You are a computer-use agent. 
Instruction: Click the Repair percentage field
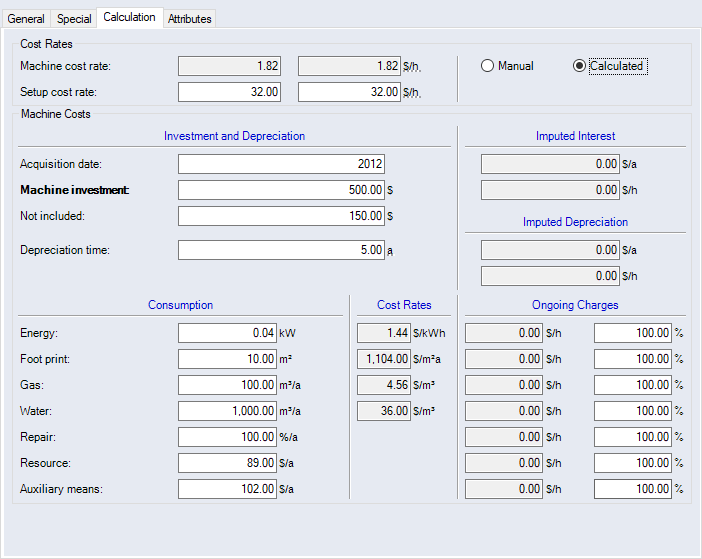[x=227, y=437]
